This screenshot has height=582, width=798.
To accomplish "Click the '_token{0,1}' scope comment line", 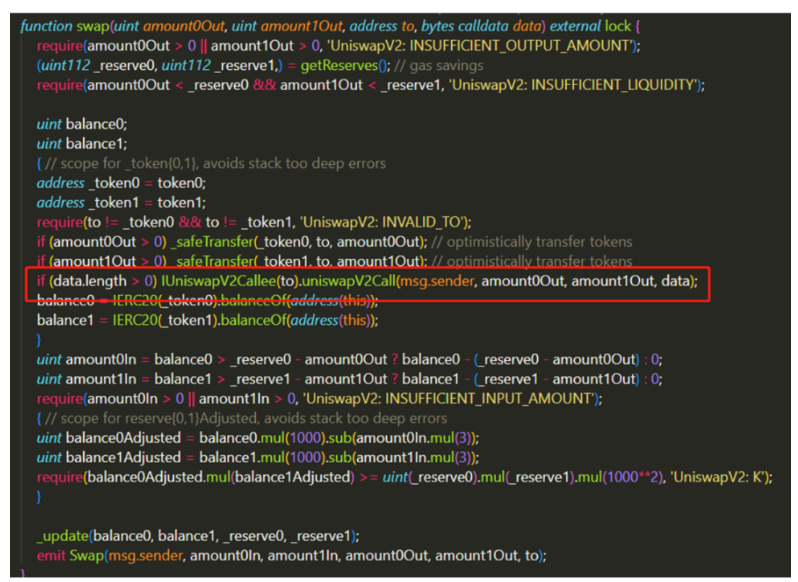I will pos(211,163).
